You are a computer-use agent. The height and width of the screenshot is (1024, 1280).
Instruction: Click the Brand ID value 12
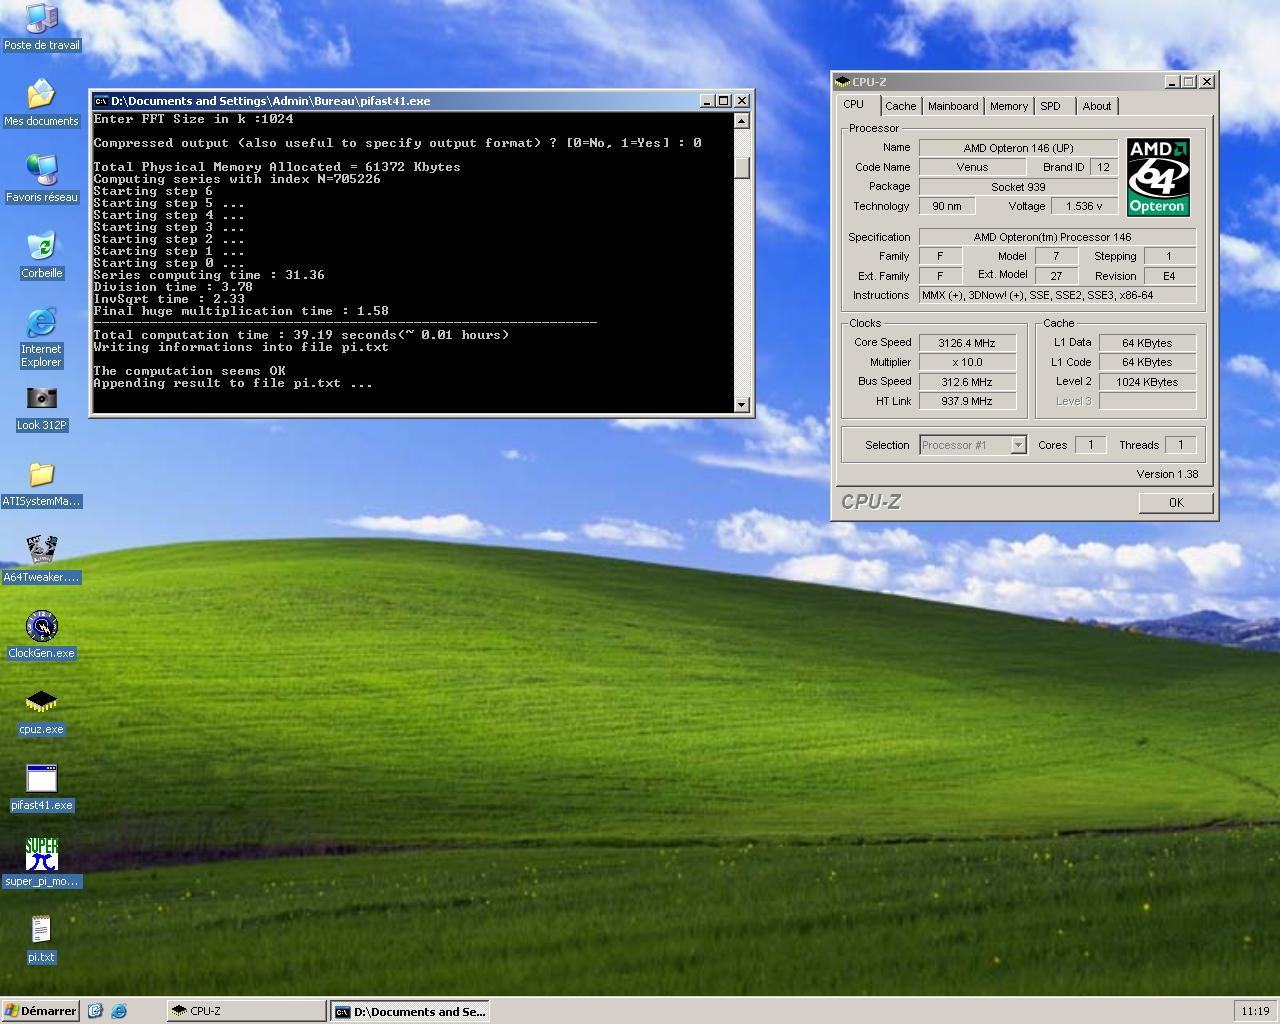click(1104, 167)
